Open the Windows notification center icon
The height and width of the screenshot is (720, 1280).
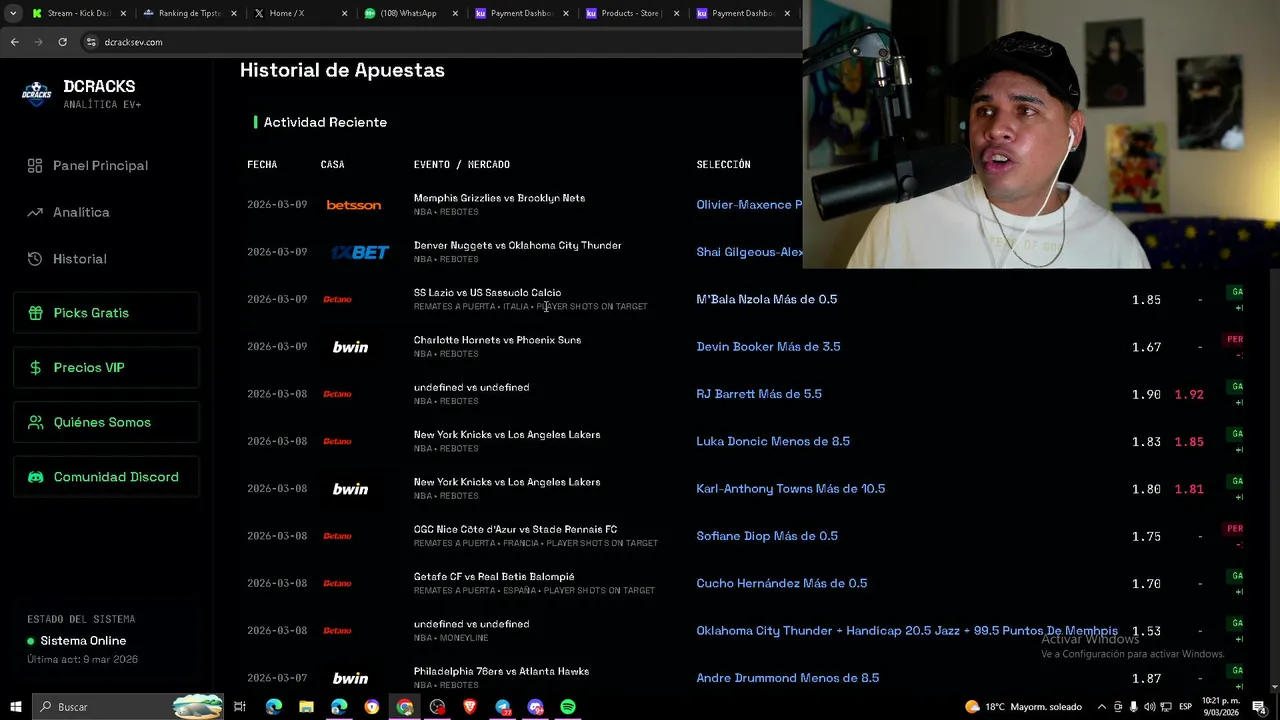[x=1259, y=707]
